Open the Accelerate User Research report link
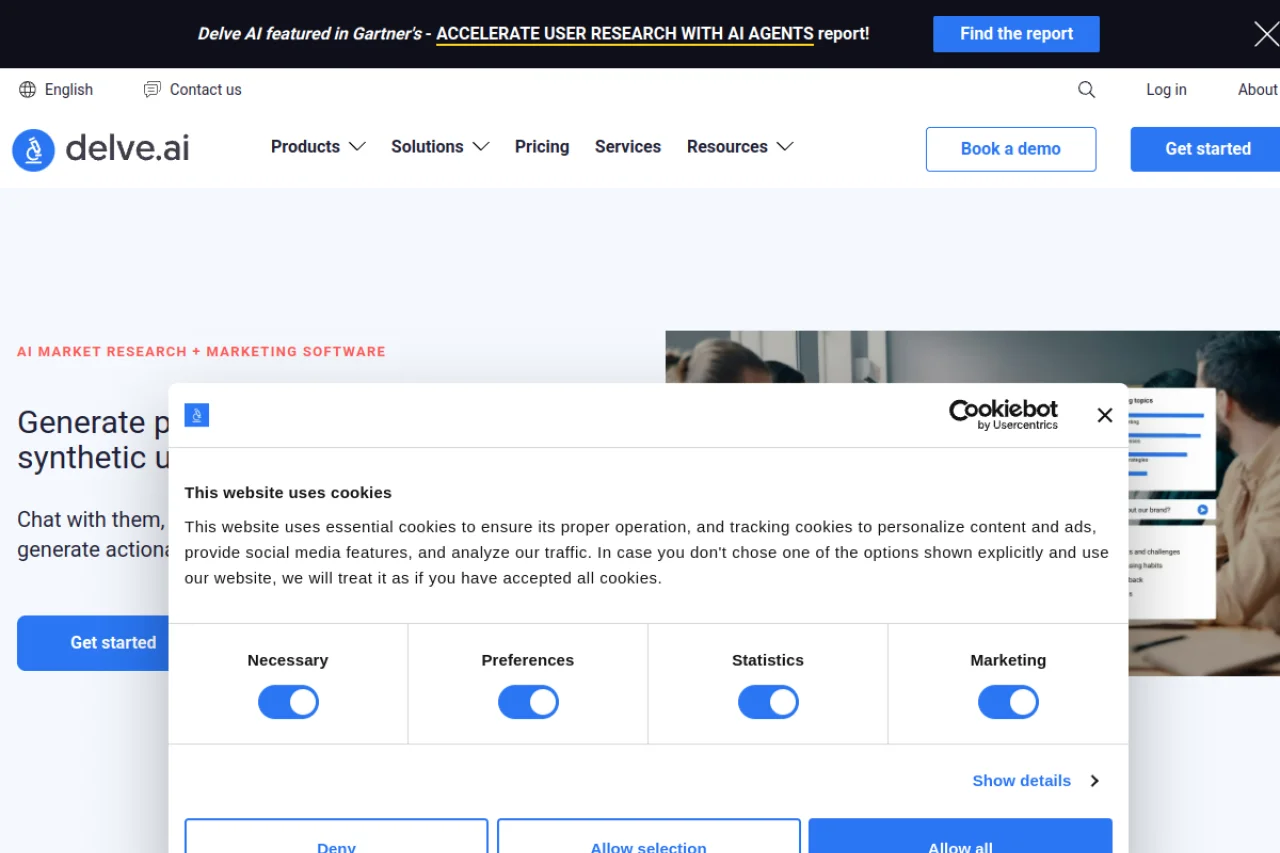Image resolution: width=1280 pixels, height=853 pixels. pyautogui.click(x=625, y=34)
